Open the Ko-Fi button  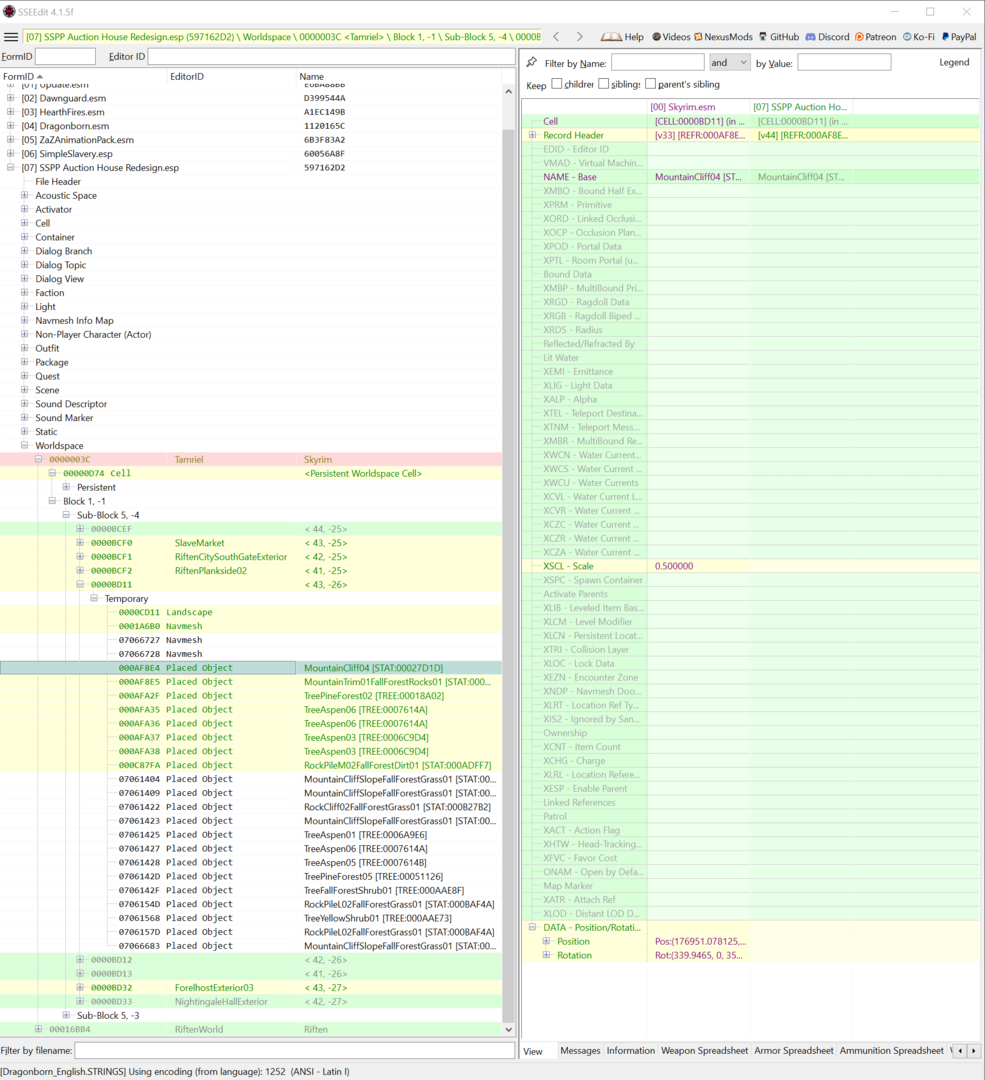[919, 37]
